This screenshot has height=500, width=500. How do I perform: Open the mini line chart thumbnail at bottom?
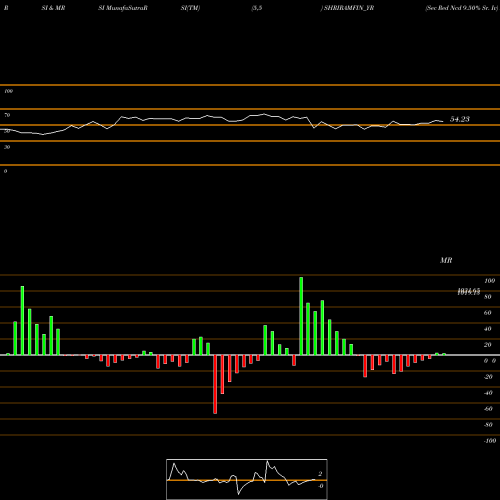click(247, 479)
